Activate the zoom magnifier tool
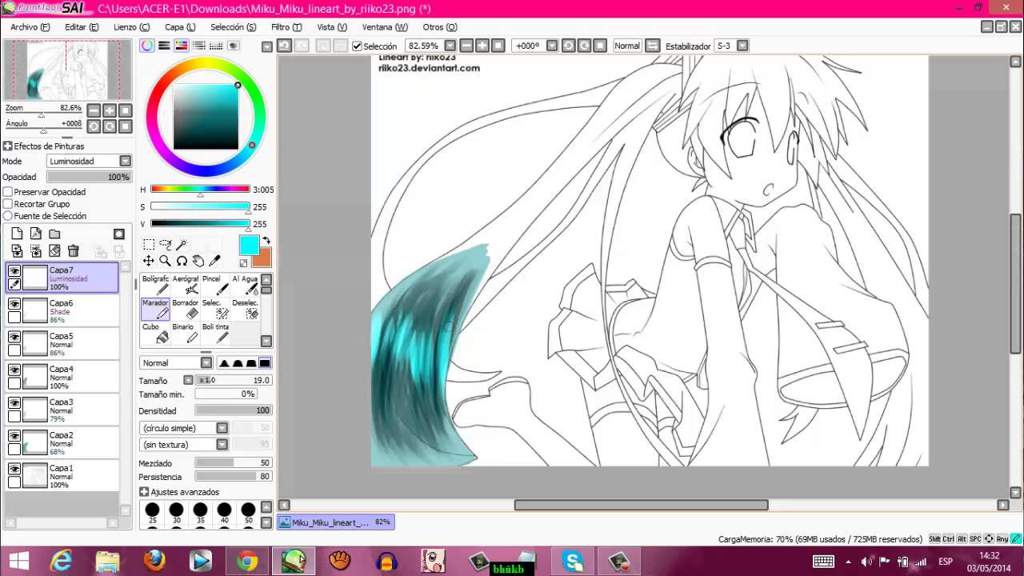The image size is (1024, 576). (165, 261)
